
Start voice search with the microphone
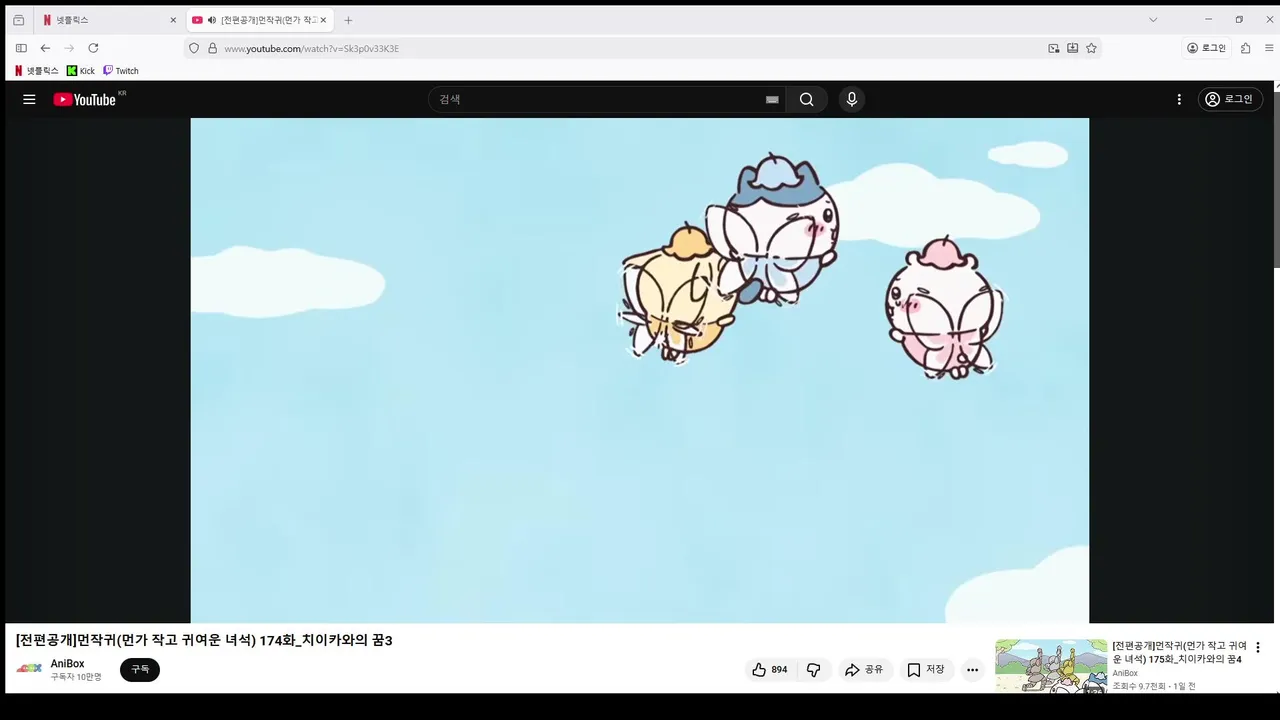(851, 99)
